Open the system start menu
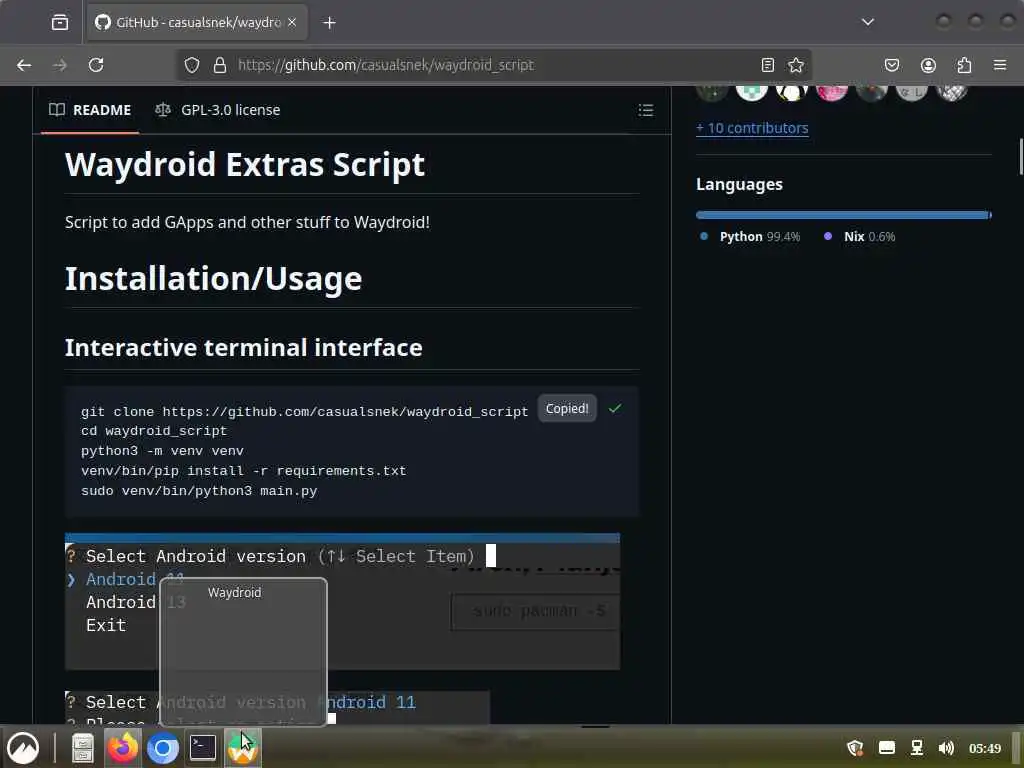Image resolution: width=1024 pixels, height=768 pixels. coord(23,748)
